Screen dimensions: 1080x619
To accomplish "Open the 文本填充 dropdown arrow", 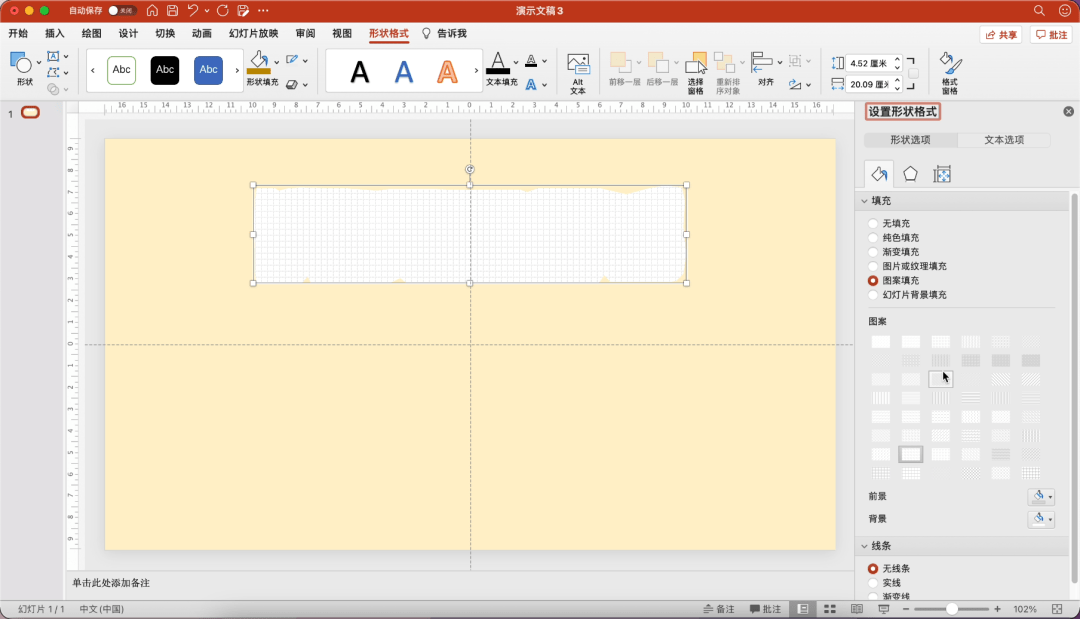I will point(516,62).
